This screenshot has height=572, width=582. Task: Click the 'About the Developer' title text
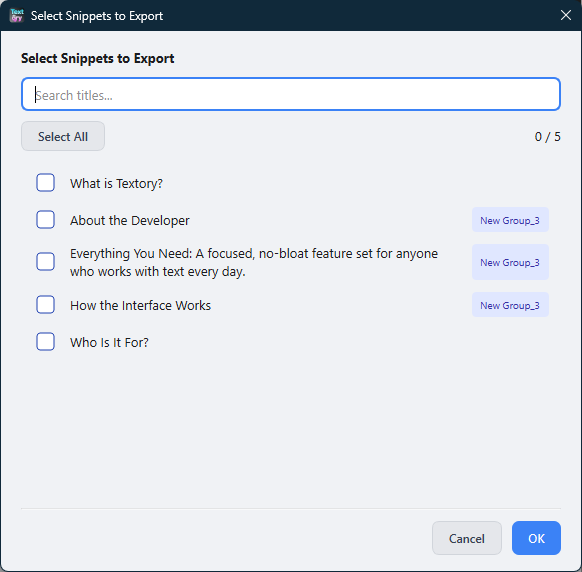pyautogui.click(x=130, y=220)
